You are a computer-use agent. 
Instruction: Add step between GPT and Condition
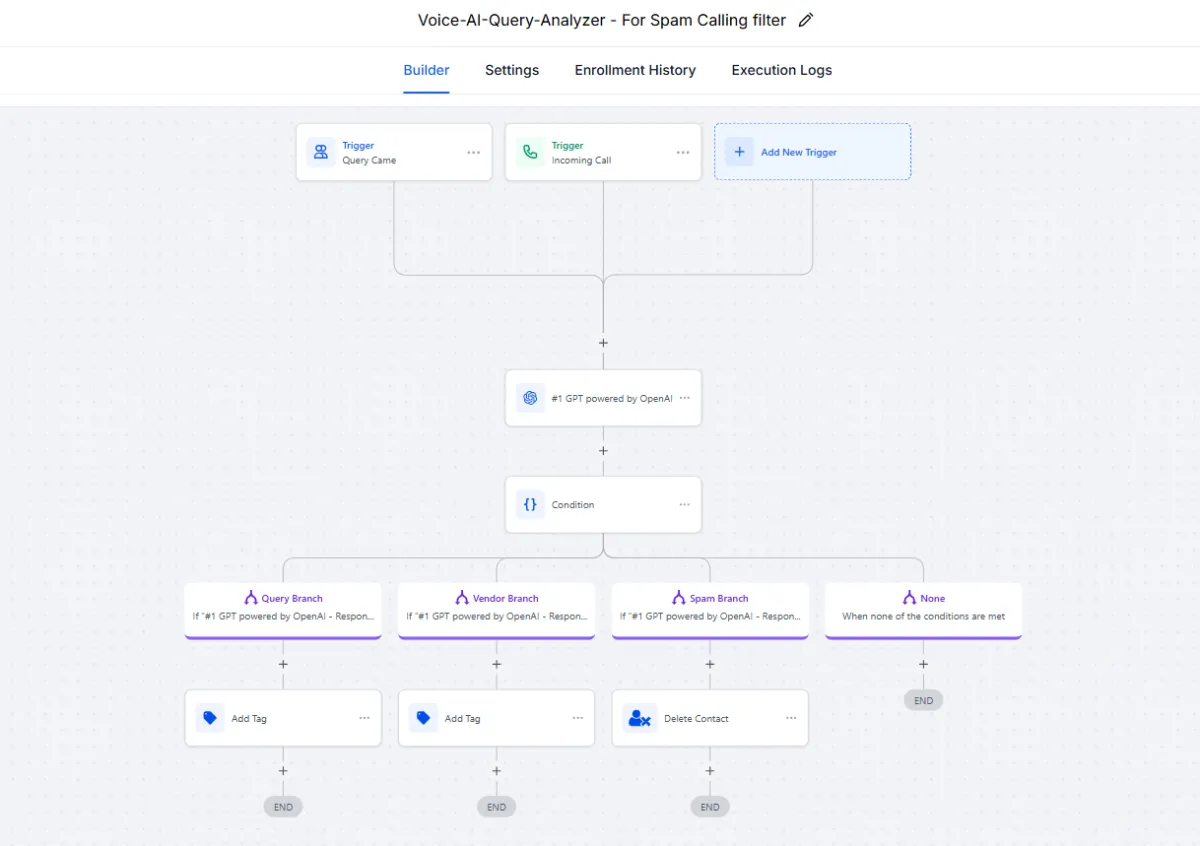pyautogui.click(x=603, y=451)
